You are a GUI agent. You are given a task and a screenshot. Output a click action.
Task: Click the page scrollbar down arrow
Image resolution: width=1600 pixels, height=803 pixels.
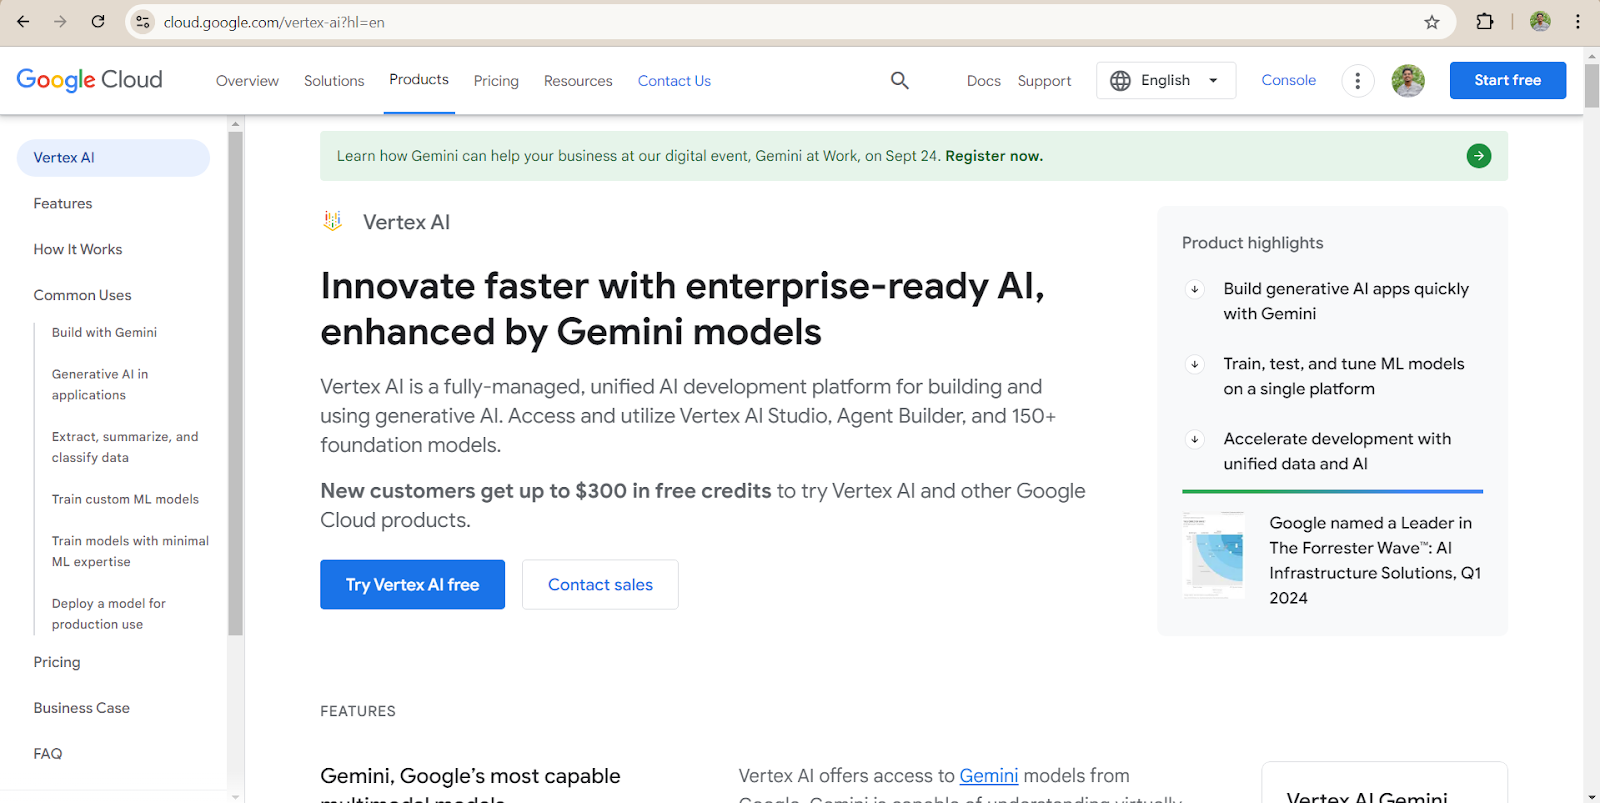[1591, 796]
